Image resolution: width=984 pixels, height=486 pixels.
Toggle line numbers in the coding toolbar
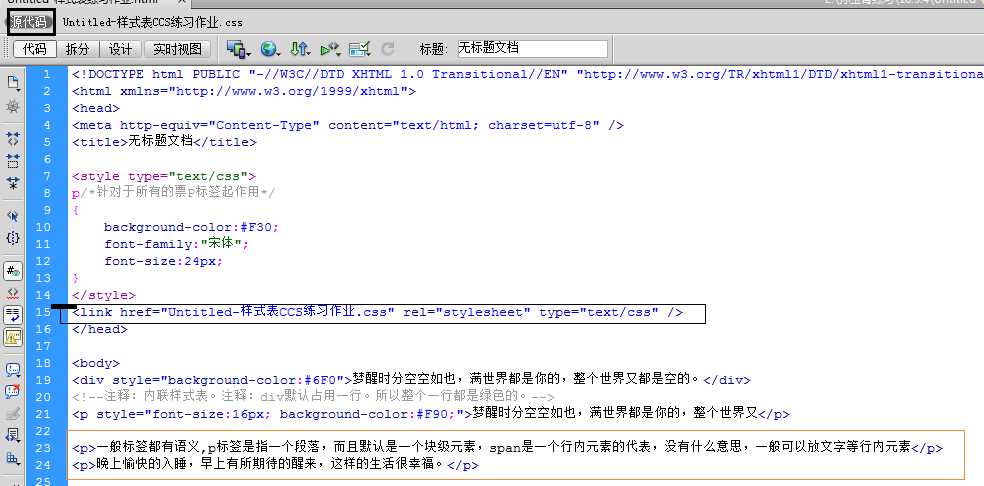13,271
